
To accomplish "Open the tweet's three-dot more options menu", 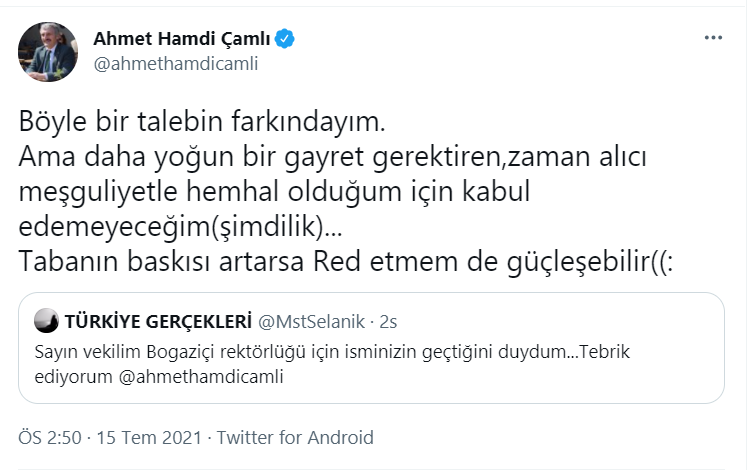I will pyautogui.click(x=713, y=38).
